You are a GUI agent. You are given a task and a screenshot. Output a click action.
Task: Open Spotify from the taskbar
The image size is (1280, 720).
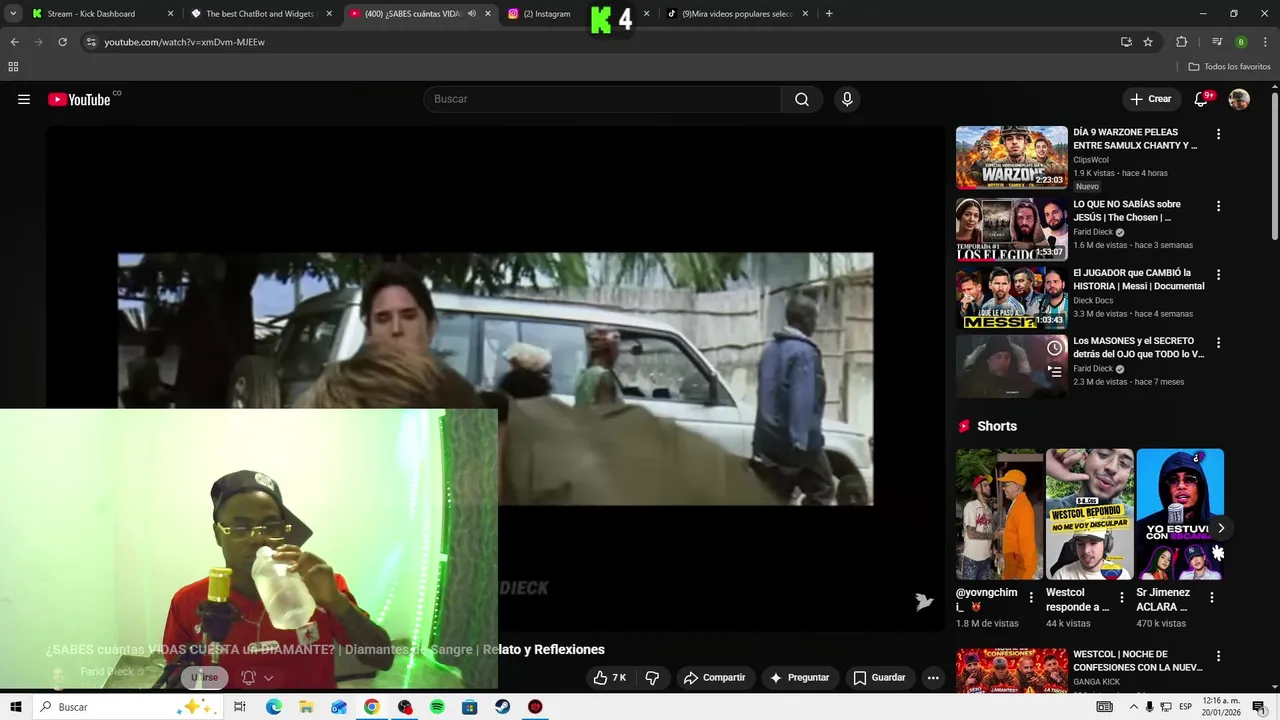(437, 707)
